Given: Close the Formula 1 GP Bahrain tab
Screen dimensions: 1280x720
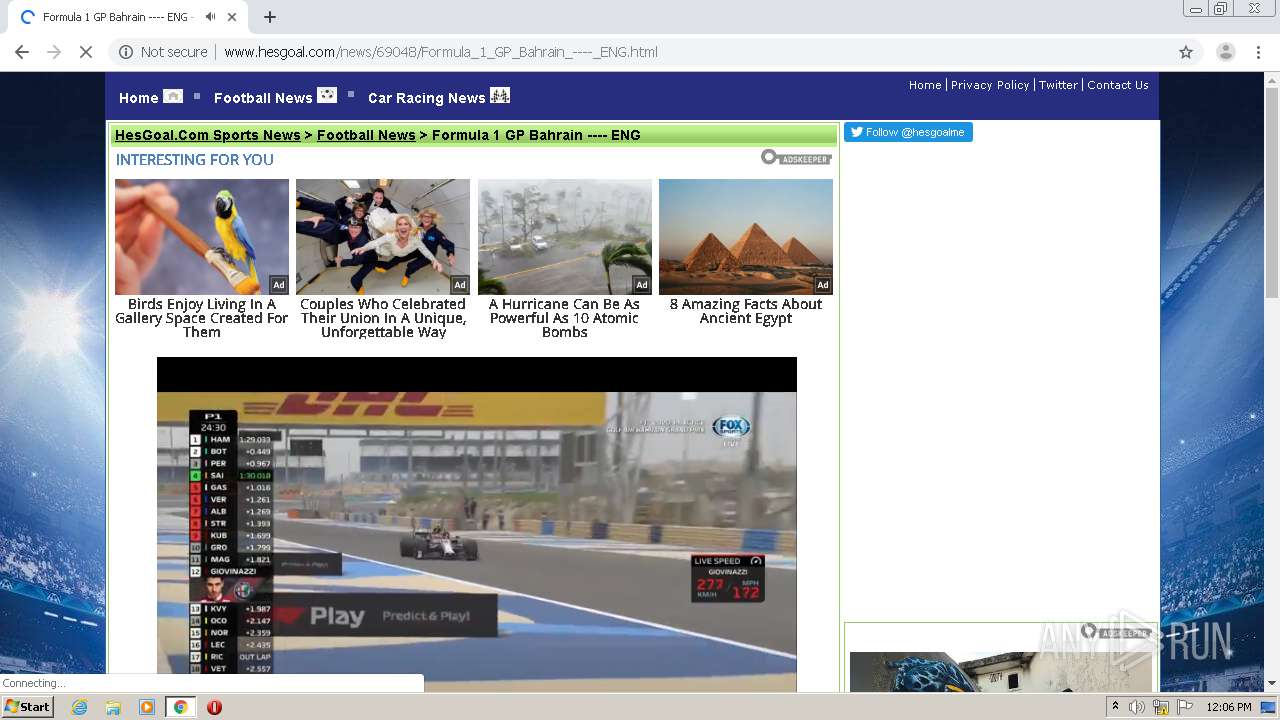Looking at the screenshot, I should coord(233,17).
